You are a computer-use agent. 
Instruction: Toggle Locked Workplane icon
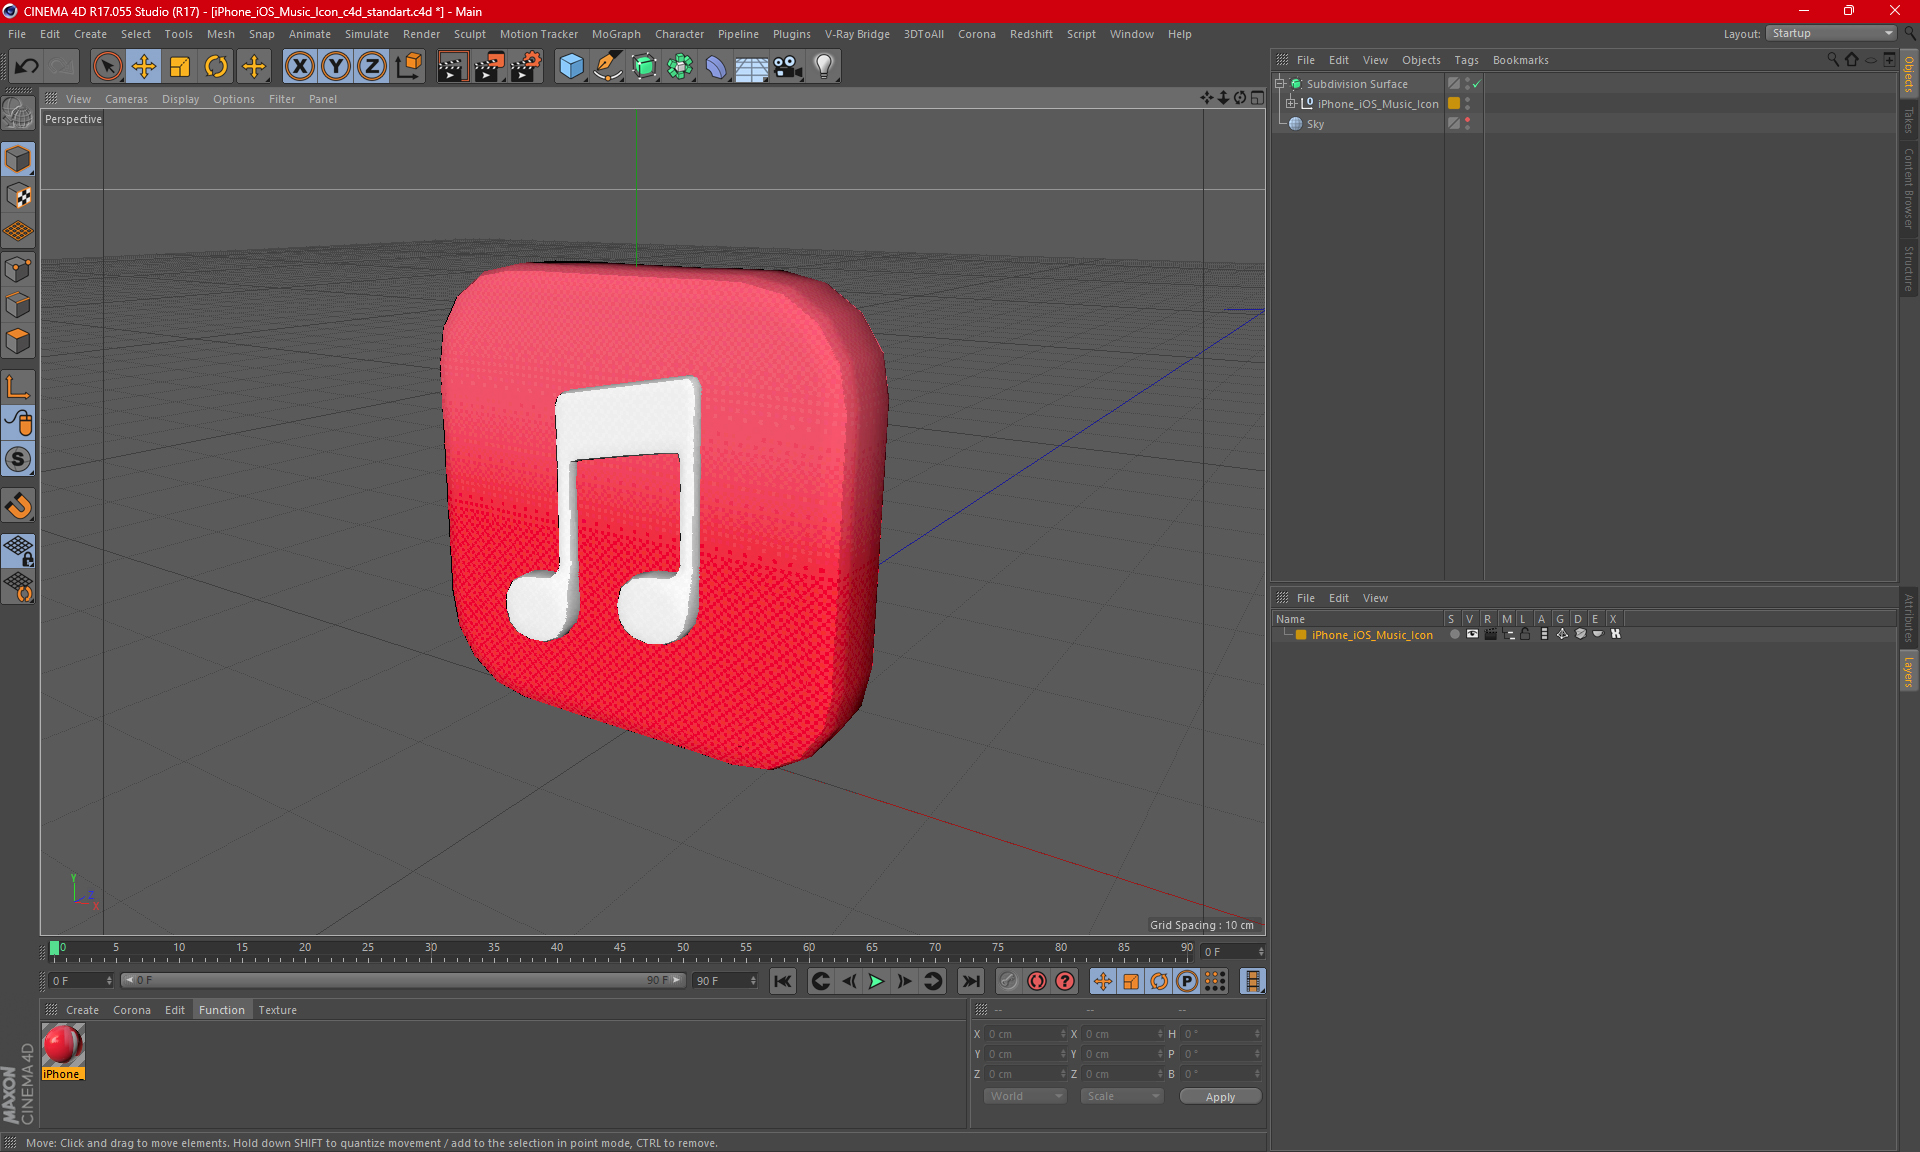click(18, 550)
